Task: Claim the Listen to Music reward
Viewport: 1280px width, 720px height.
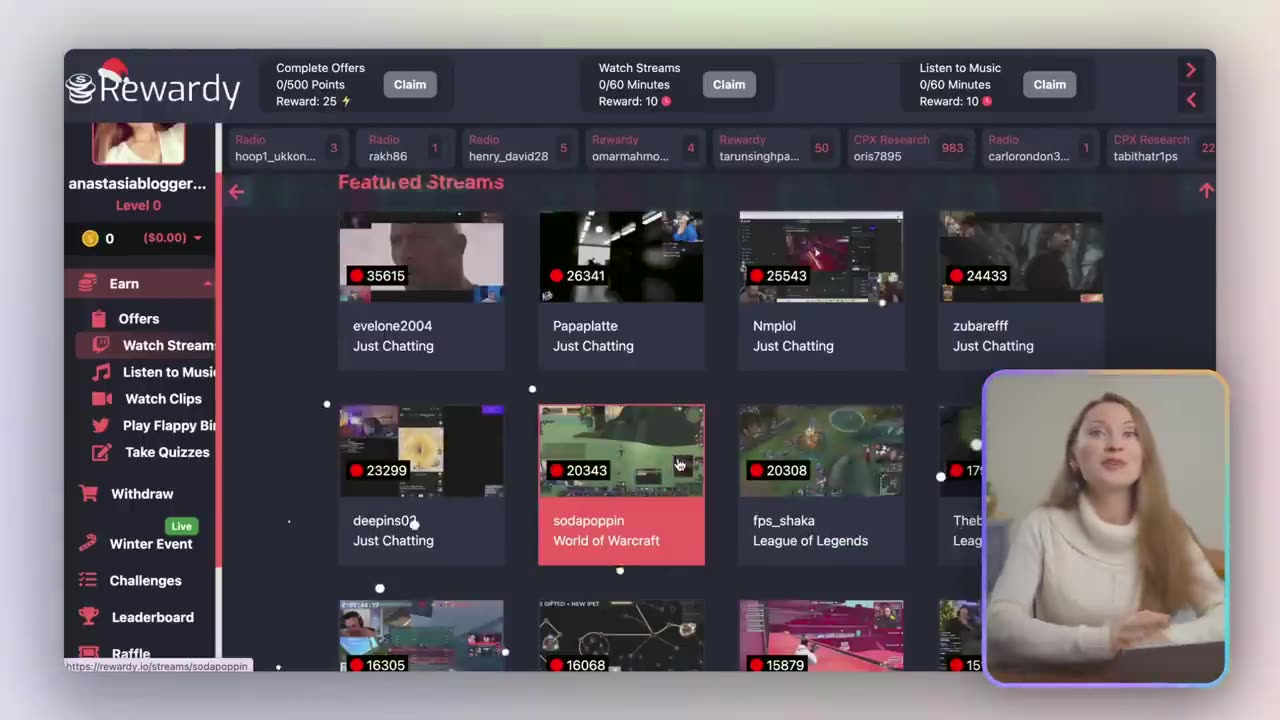Action: (x=1049, y=85)
